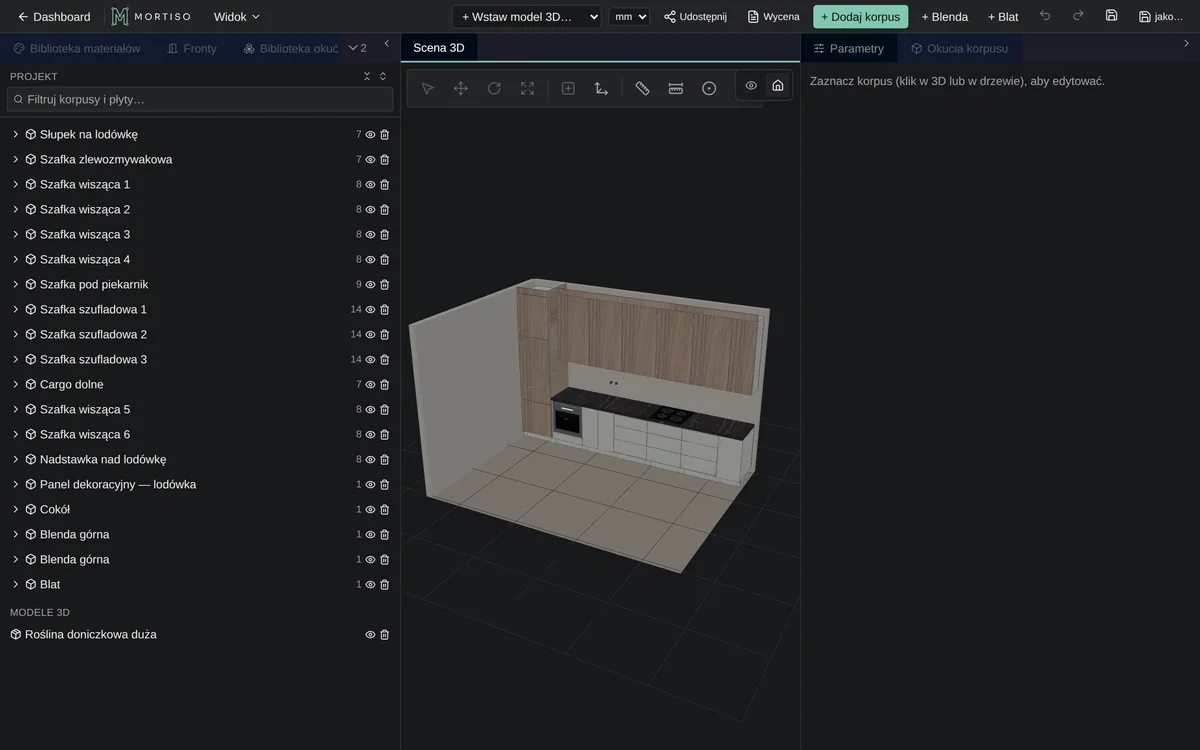Expand the Blat tree item

15,584
